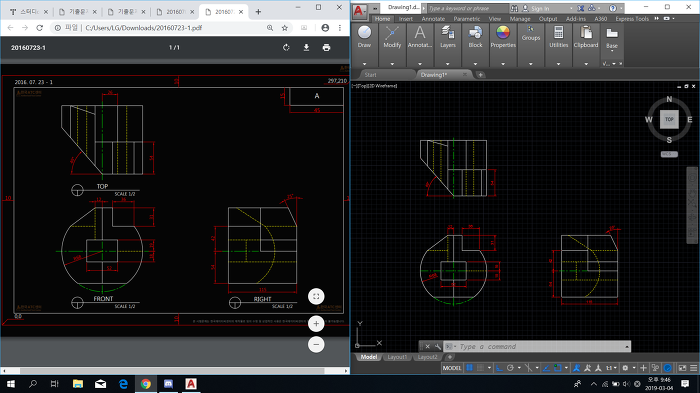
Task: Open the AutoCAD application menu (red A)
Action: pyautogui.click(x=359, y=11)
